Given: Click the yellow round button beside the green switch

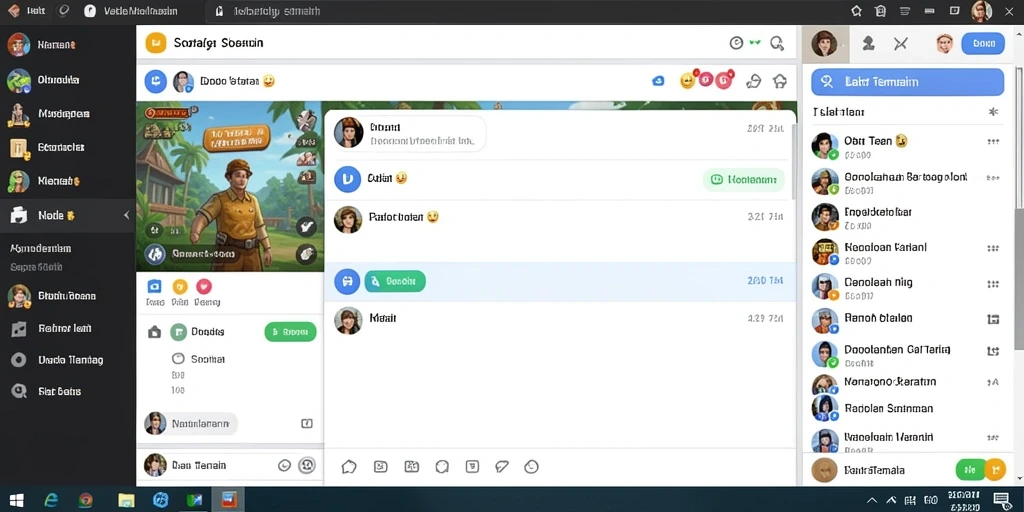Looking at the screenshot, I should tap(995, 470).
